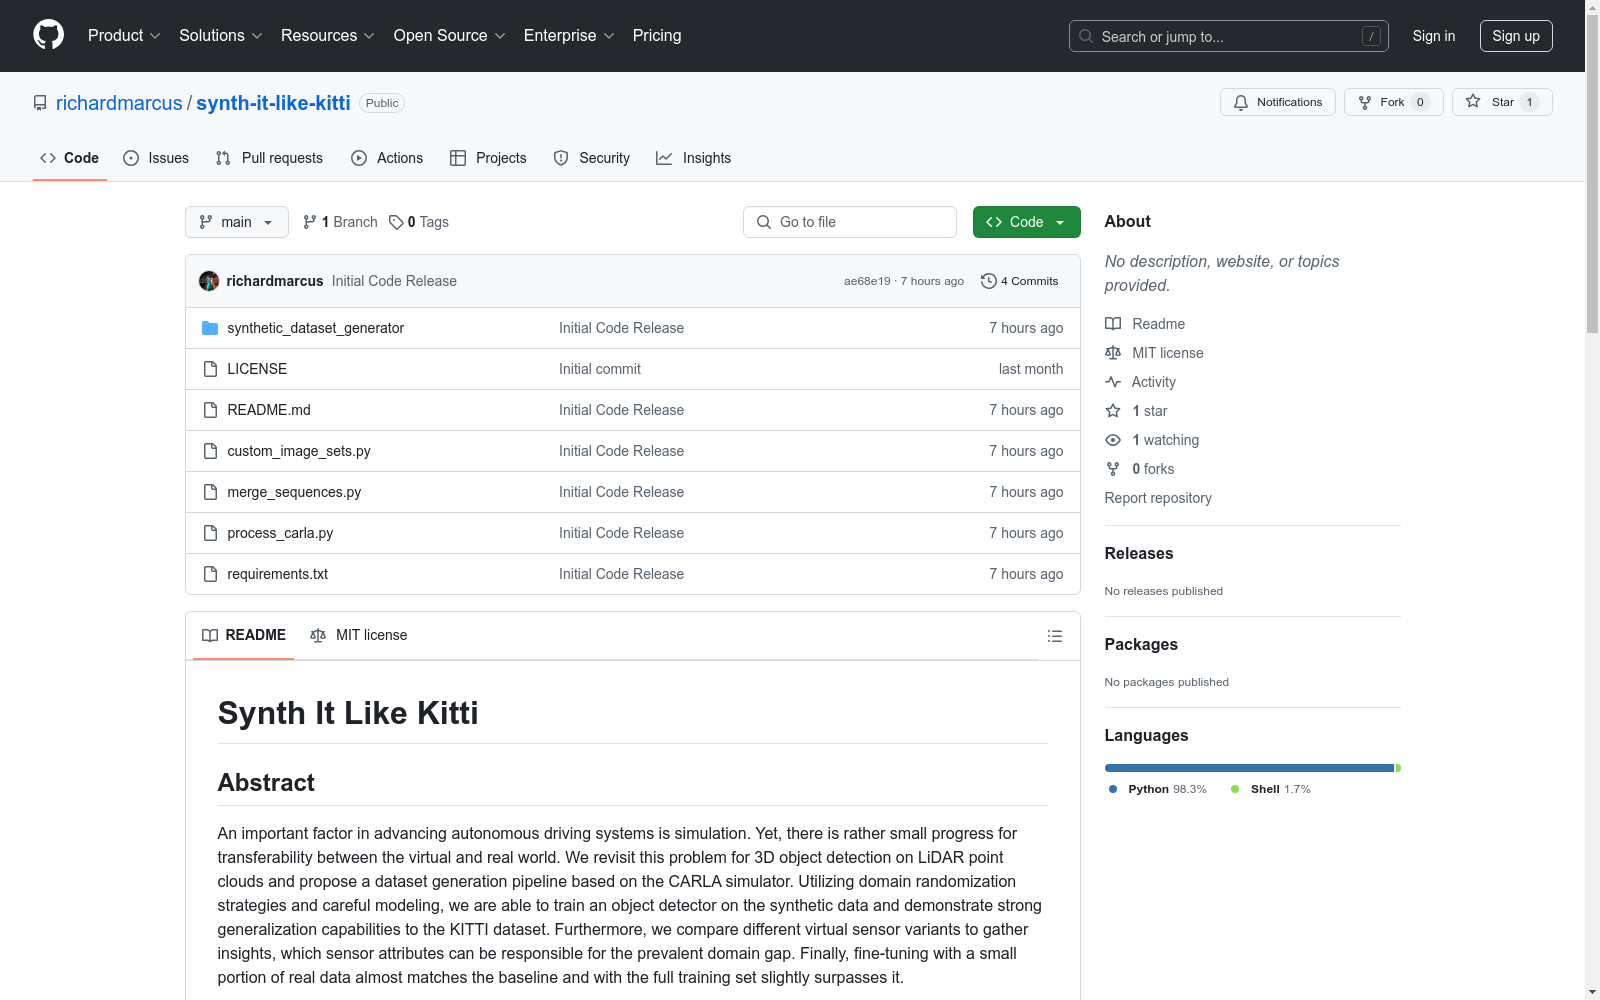Viewport: 1600px width, 1000px height.
Task: Click the Fork button
Action: click(1393, 102)
